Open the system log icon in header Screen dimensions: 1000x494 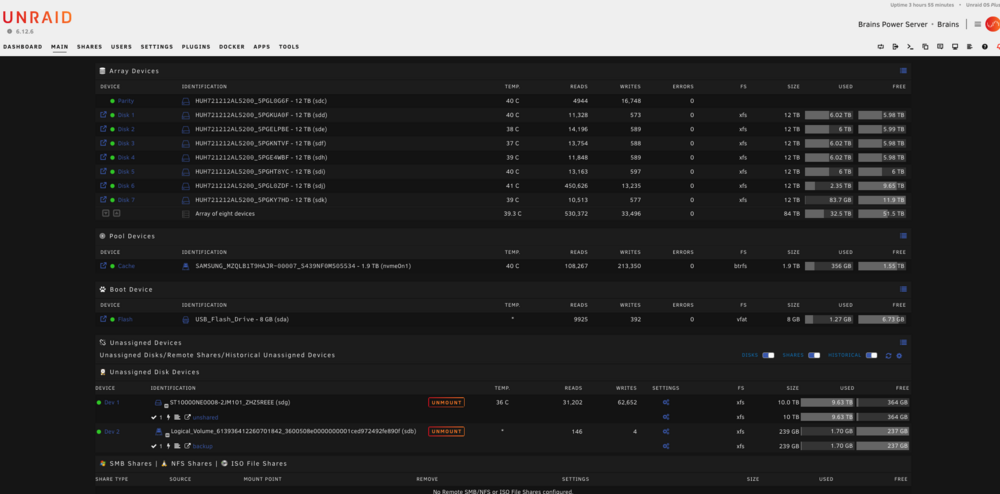click(x=970, y=47)
